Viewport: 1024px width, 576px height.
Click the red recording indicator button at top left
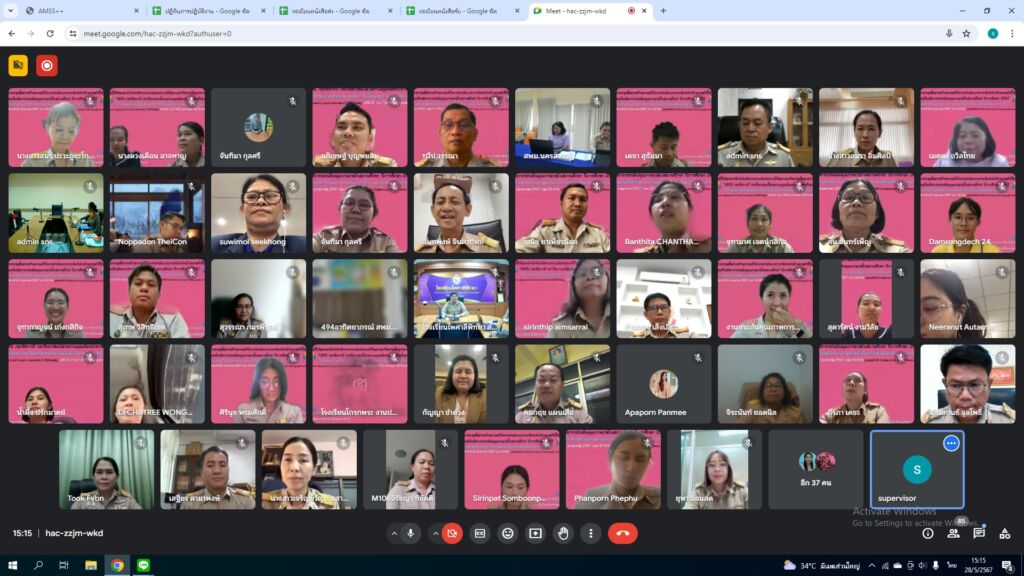tap(47, 66)
